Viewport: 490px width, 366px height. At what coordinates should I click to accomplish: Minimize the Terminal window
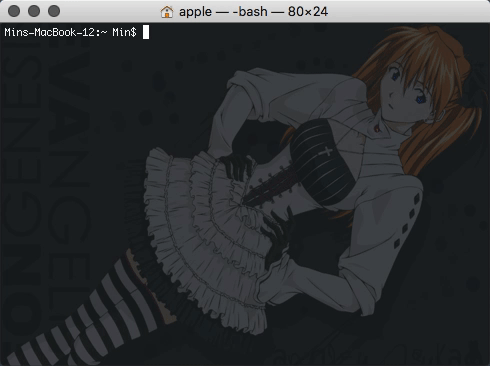pos(34,11)
